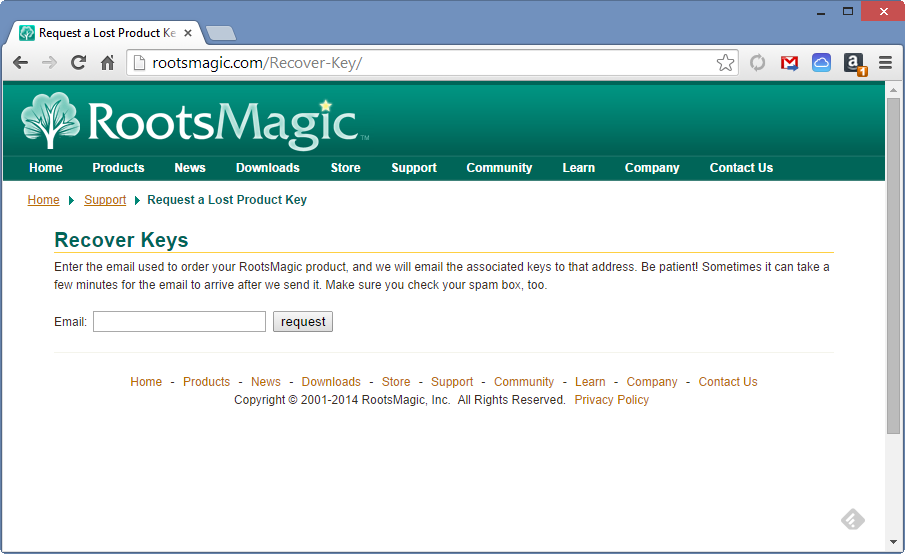This screenshot has width=905, height=554.
Task: Click the Email input field
Action: 179,321
